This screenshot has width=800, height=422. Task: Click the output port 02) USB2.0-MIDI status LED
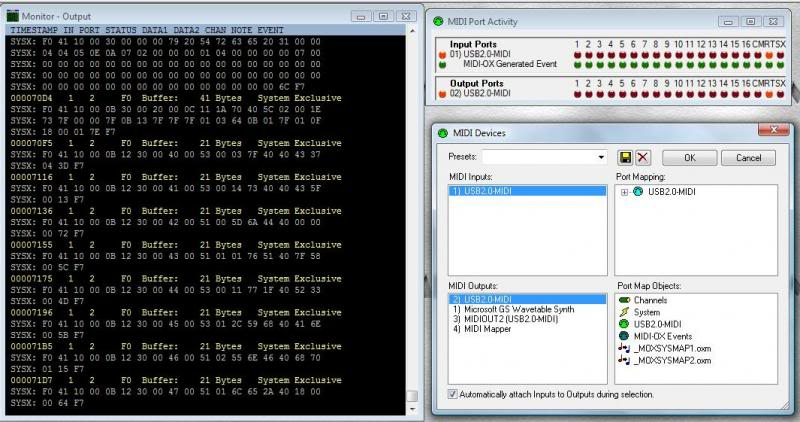pyautogui.click(x=442, y=94)
